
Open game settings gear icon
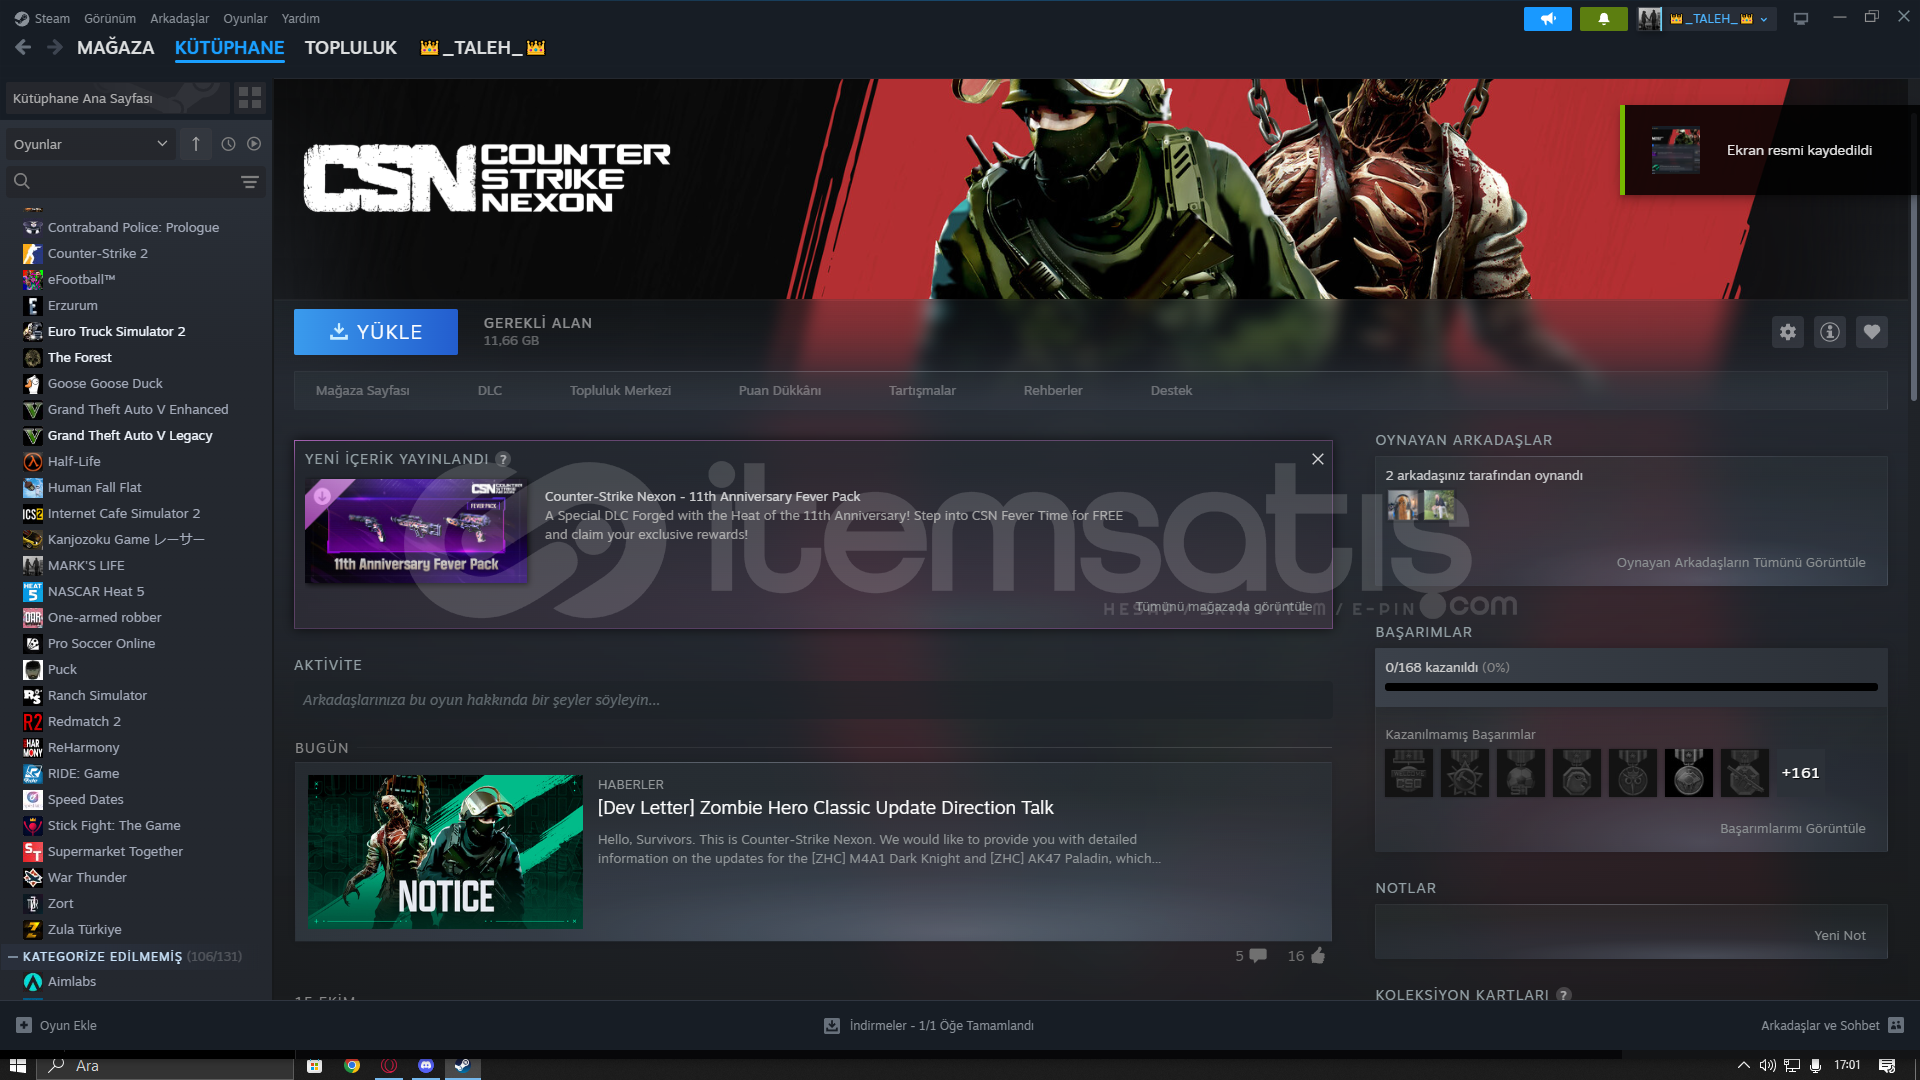coord(1787,332)
